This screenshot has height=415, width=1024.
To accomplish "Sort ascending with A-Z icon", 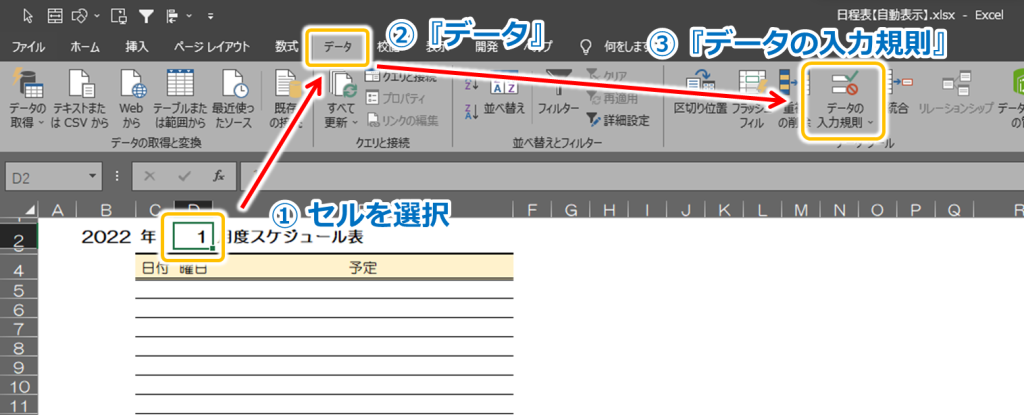I will coord(472,85).
